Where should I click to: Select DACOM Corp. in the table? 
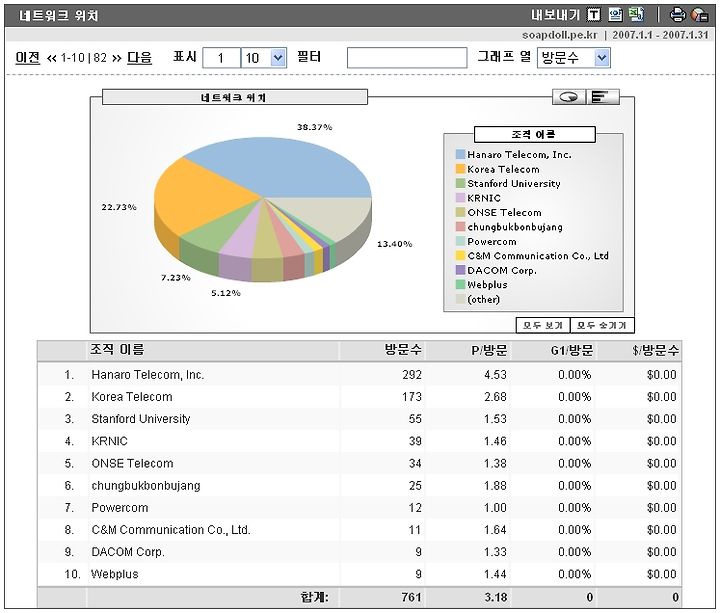pyautogui.click(x=128, y=552)
